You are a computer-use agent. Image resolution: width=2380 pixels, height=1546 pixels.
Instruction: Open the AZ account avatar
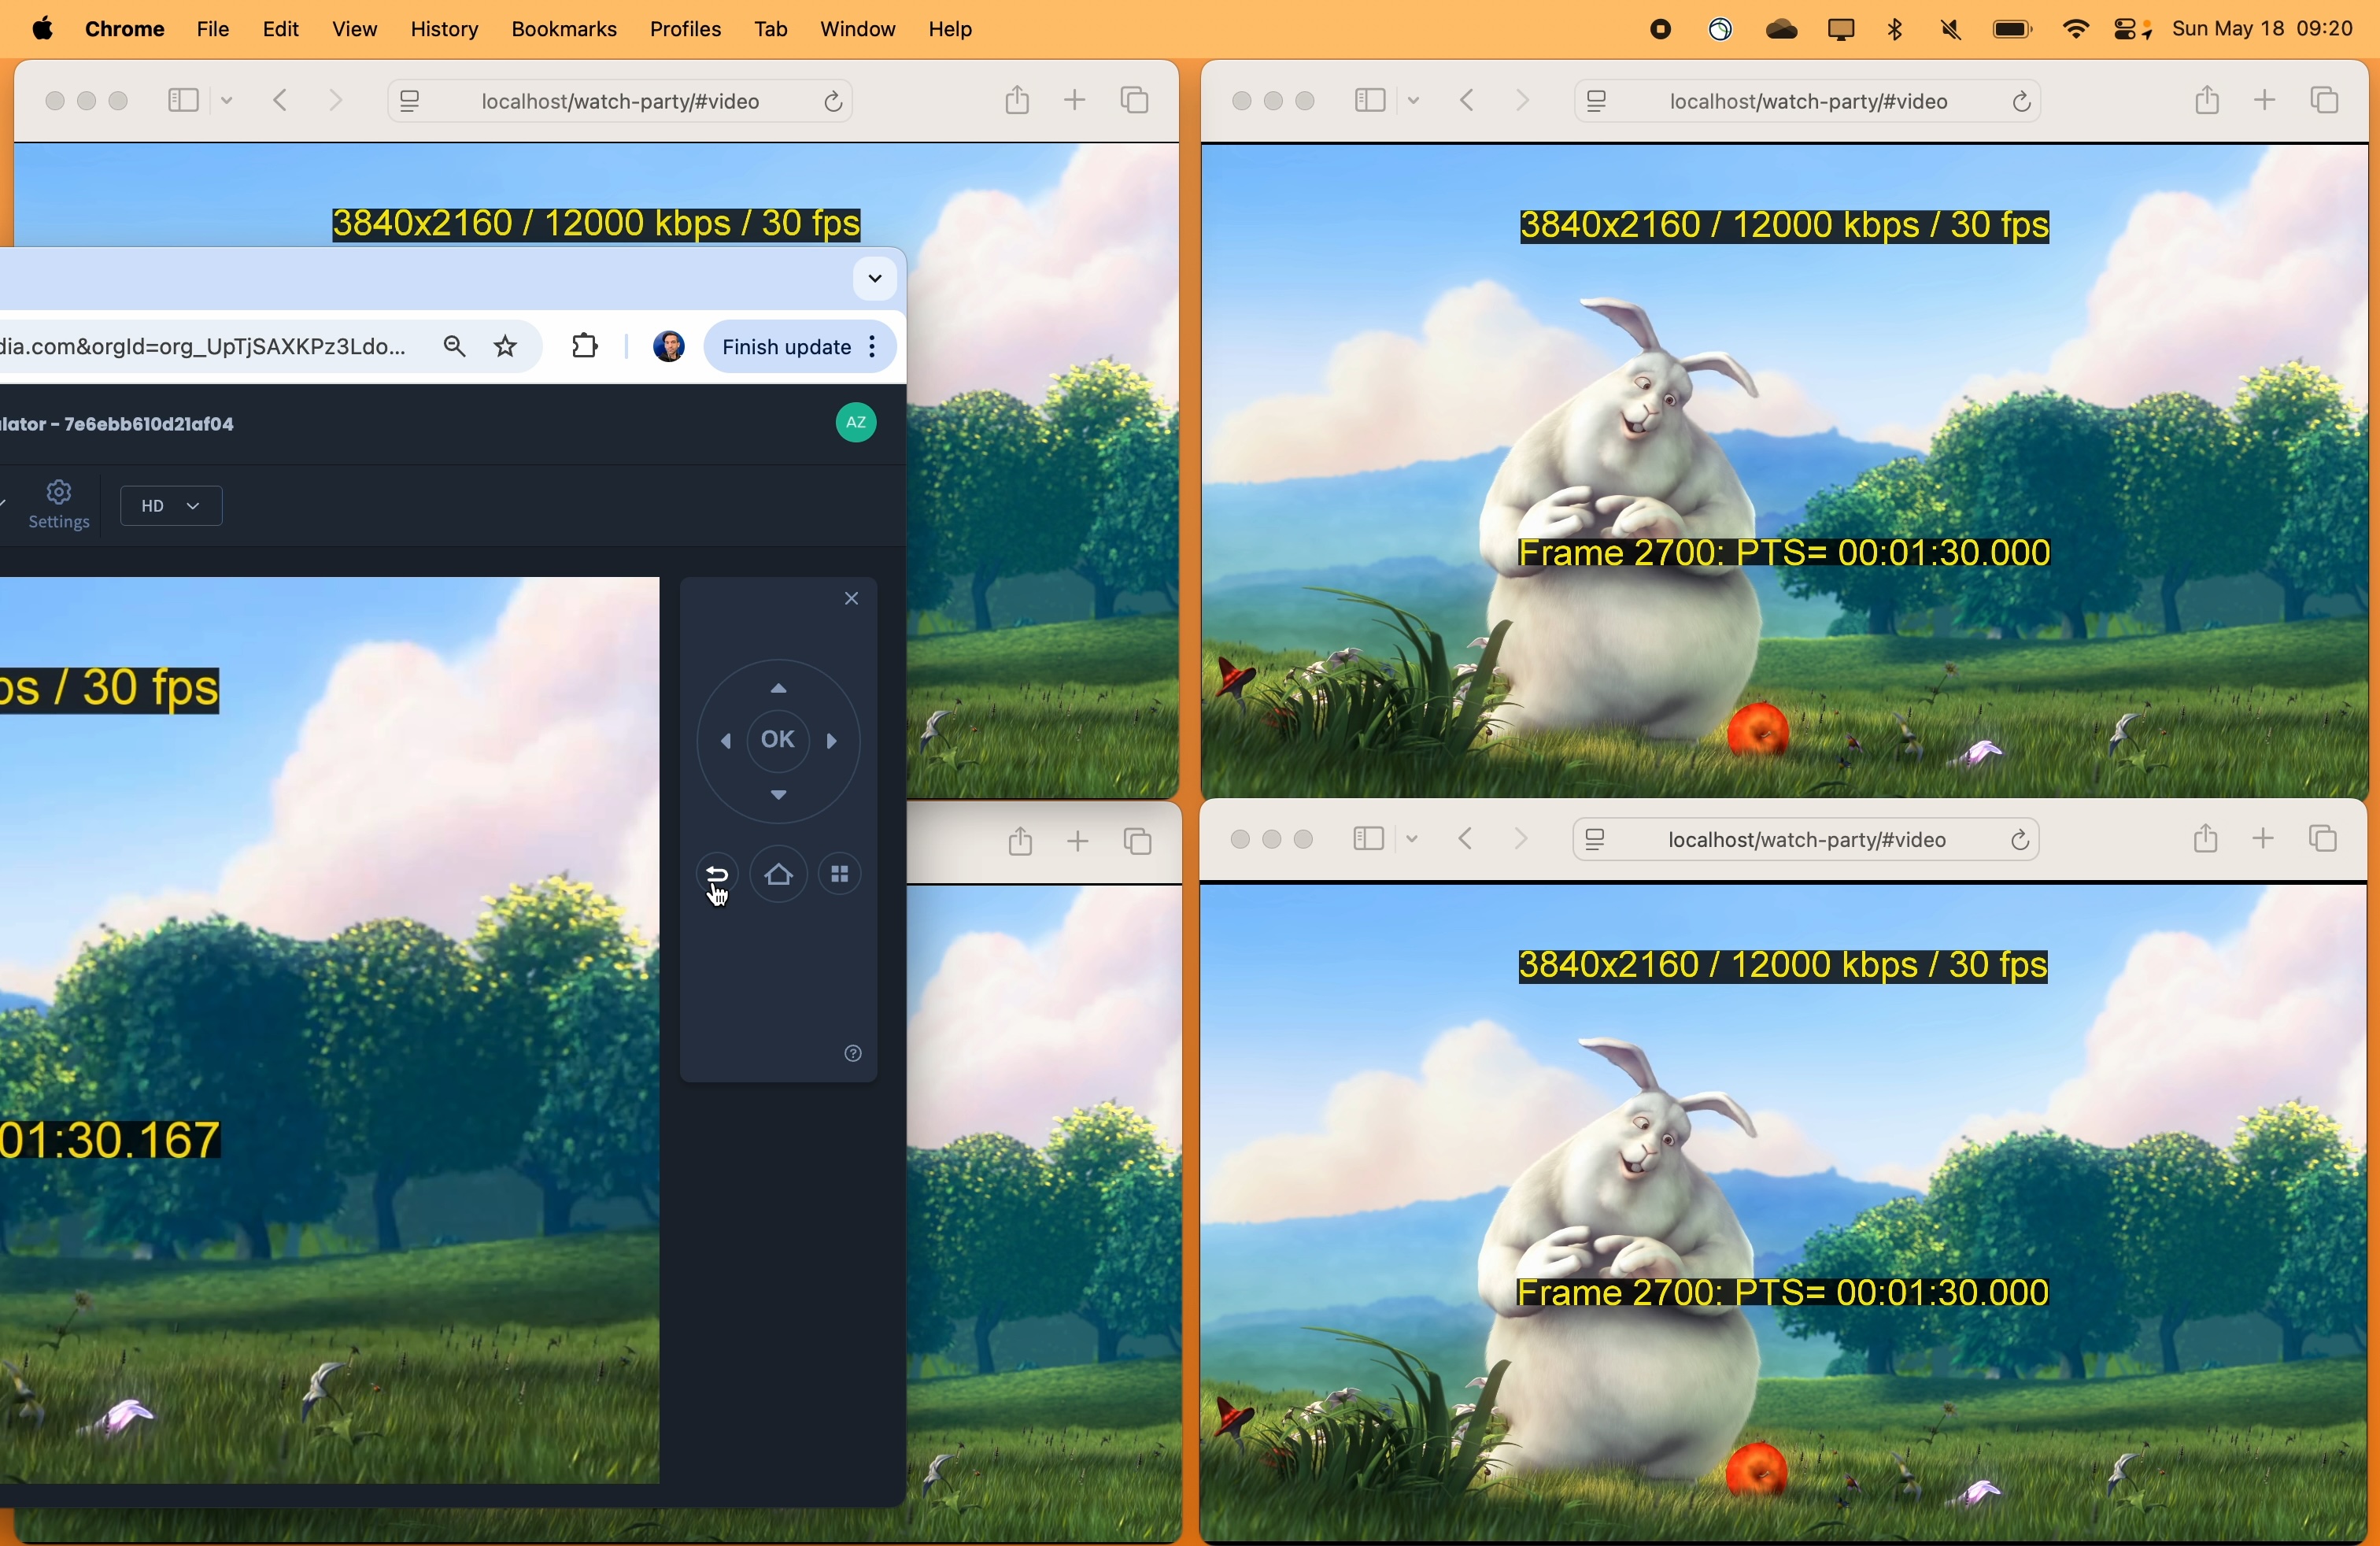click(856, 423)
